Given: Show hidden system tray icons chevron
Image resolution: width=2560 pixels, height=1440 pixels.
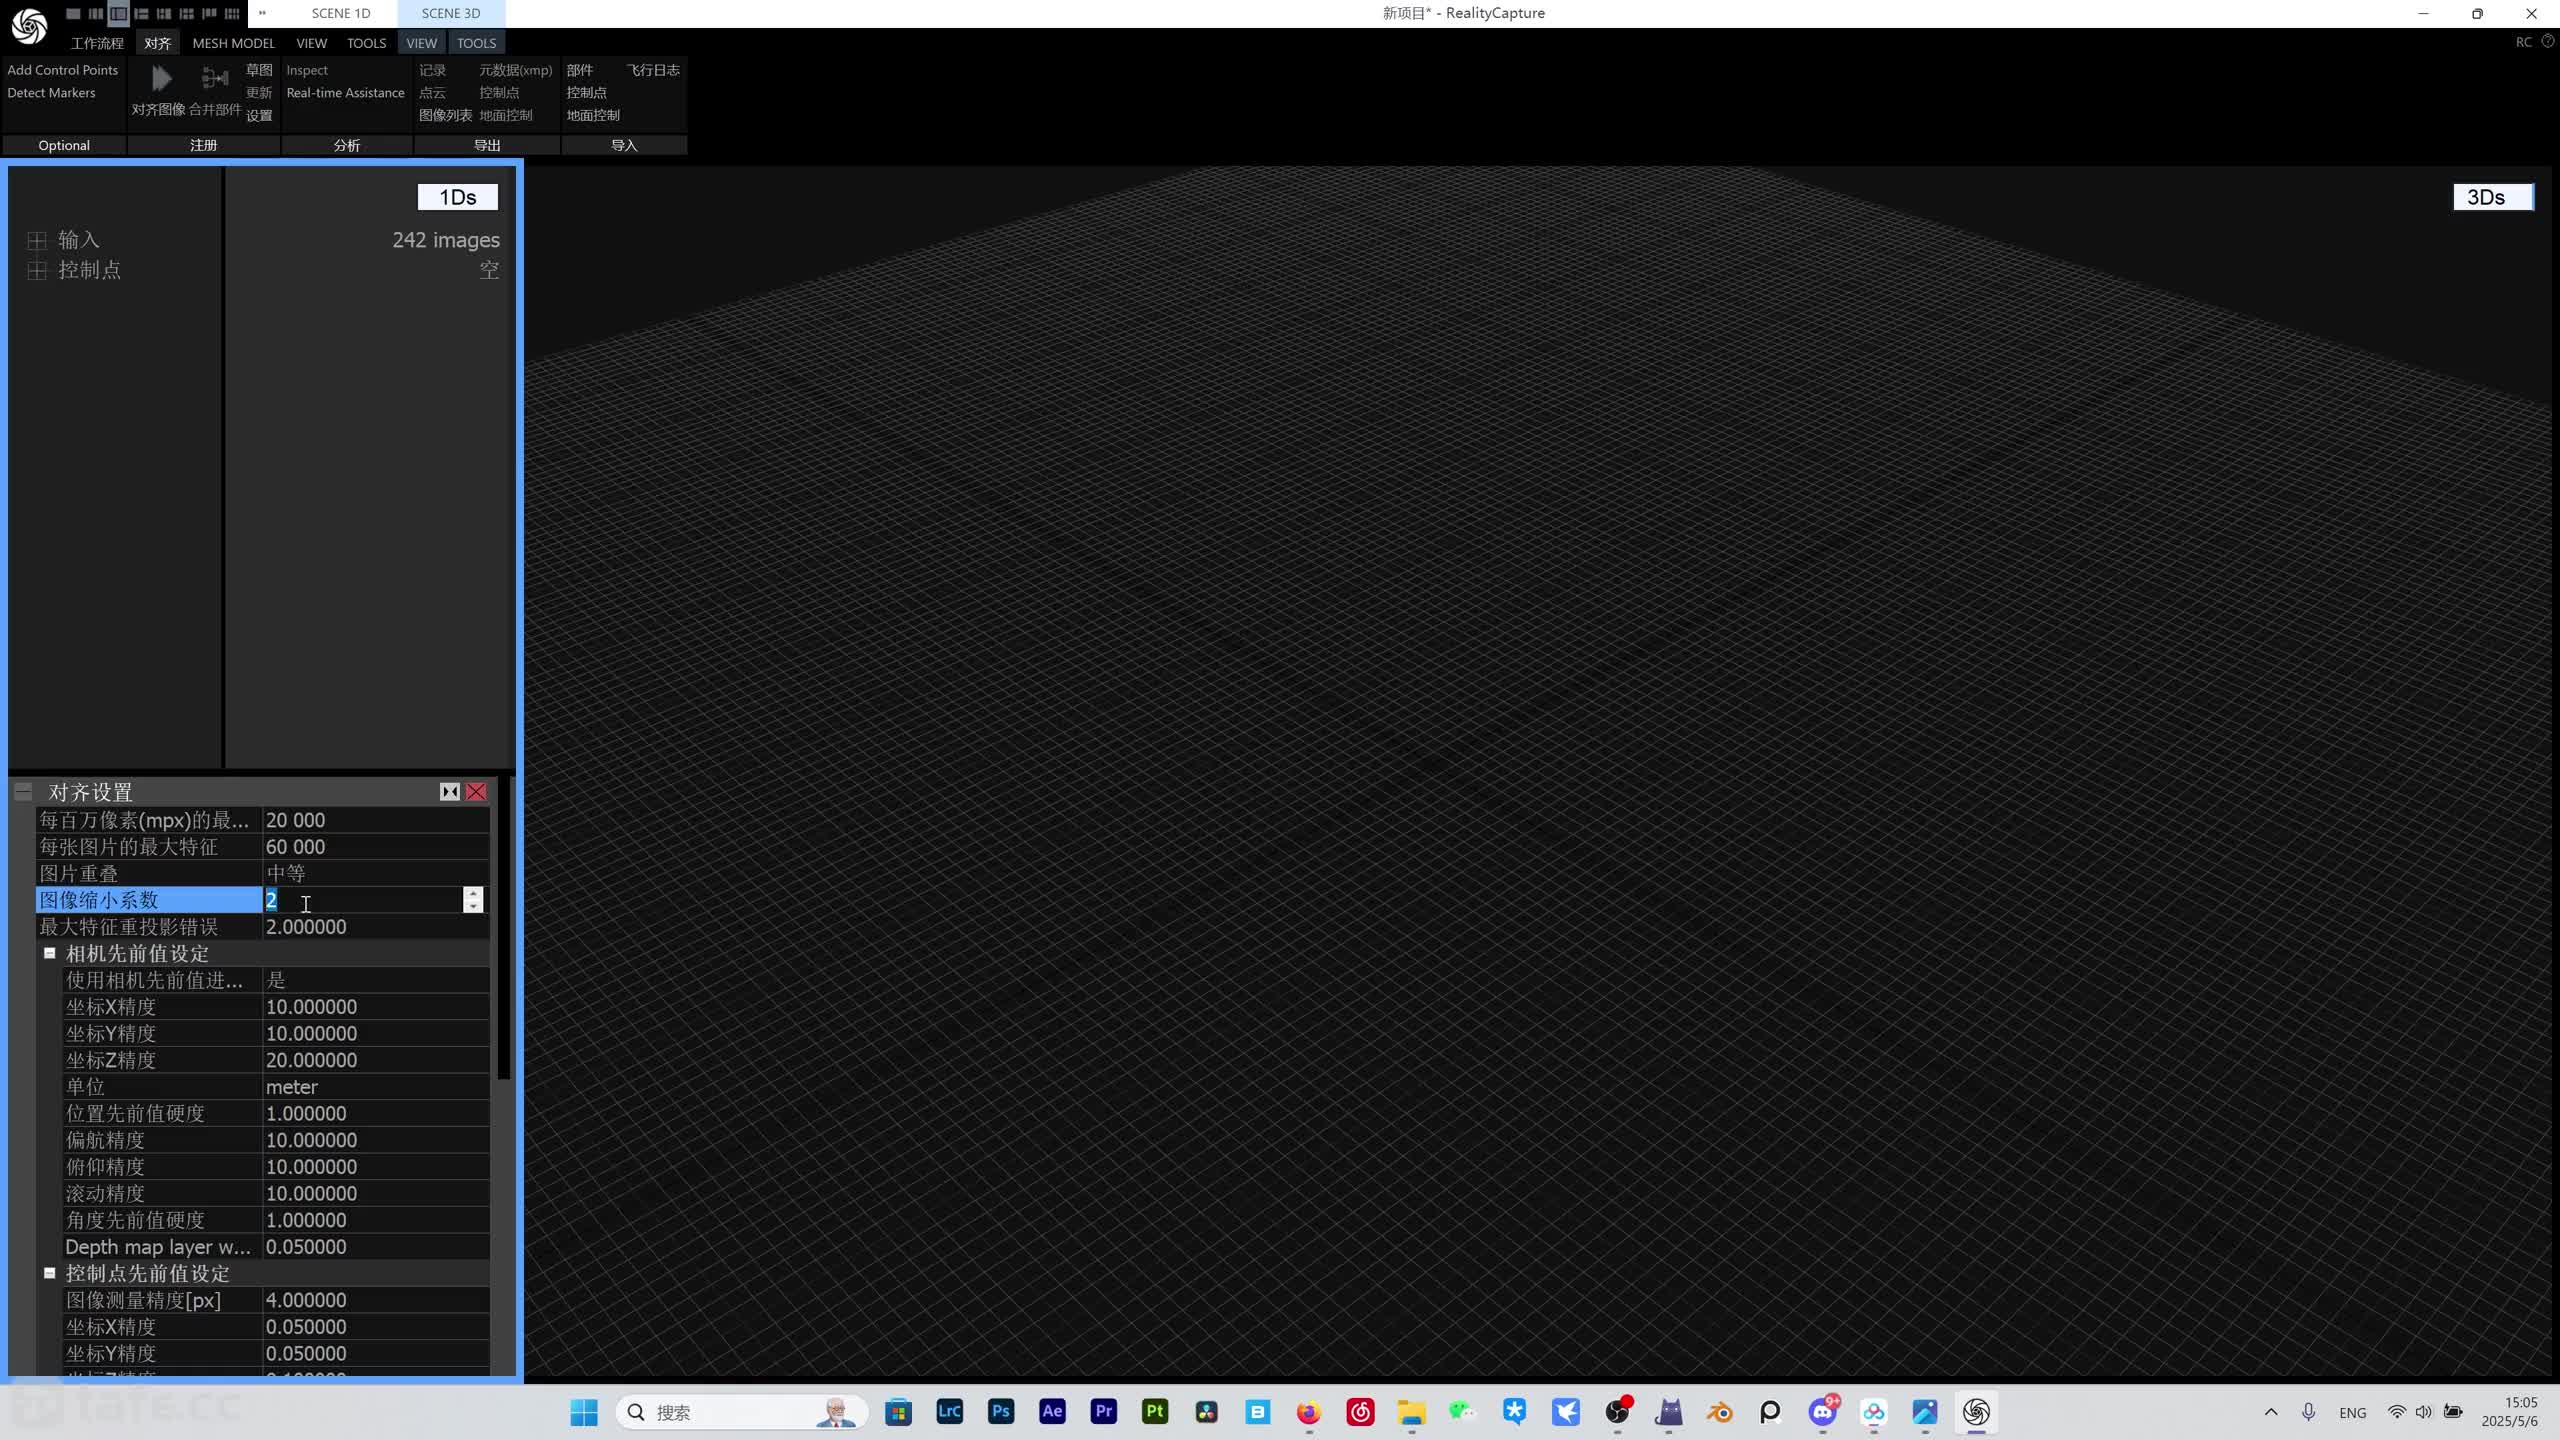Looking at the screenshot, I should tap(2271, 1412).
